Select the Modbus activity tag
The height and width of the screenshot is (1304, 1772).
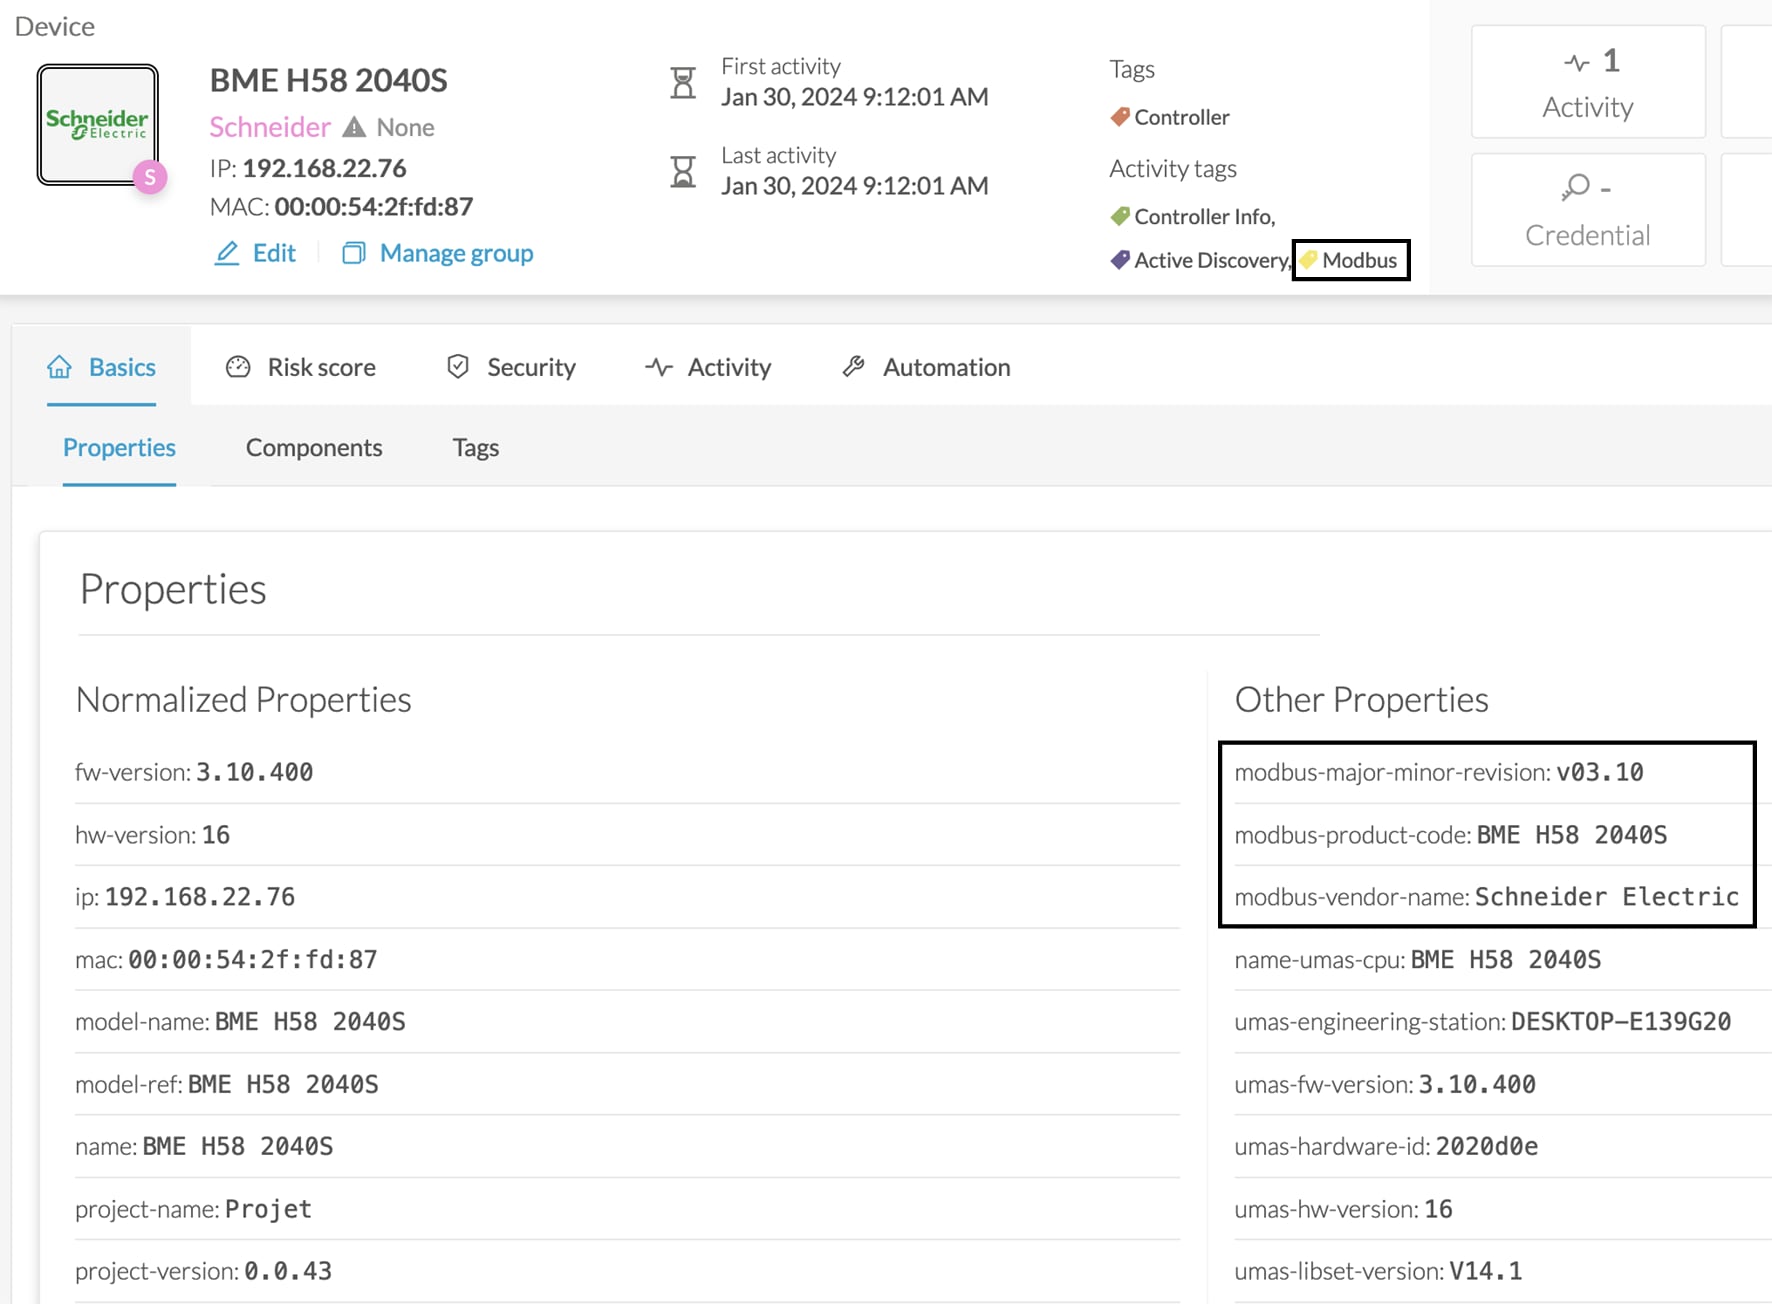click(1359, 260)
